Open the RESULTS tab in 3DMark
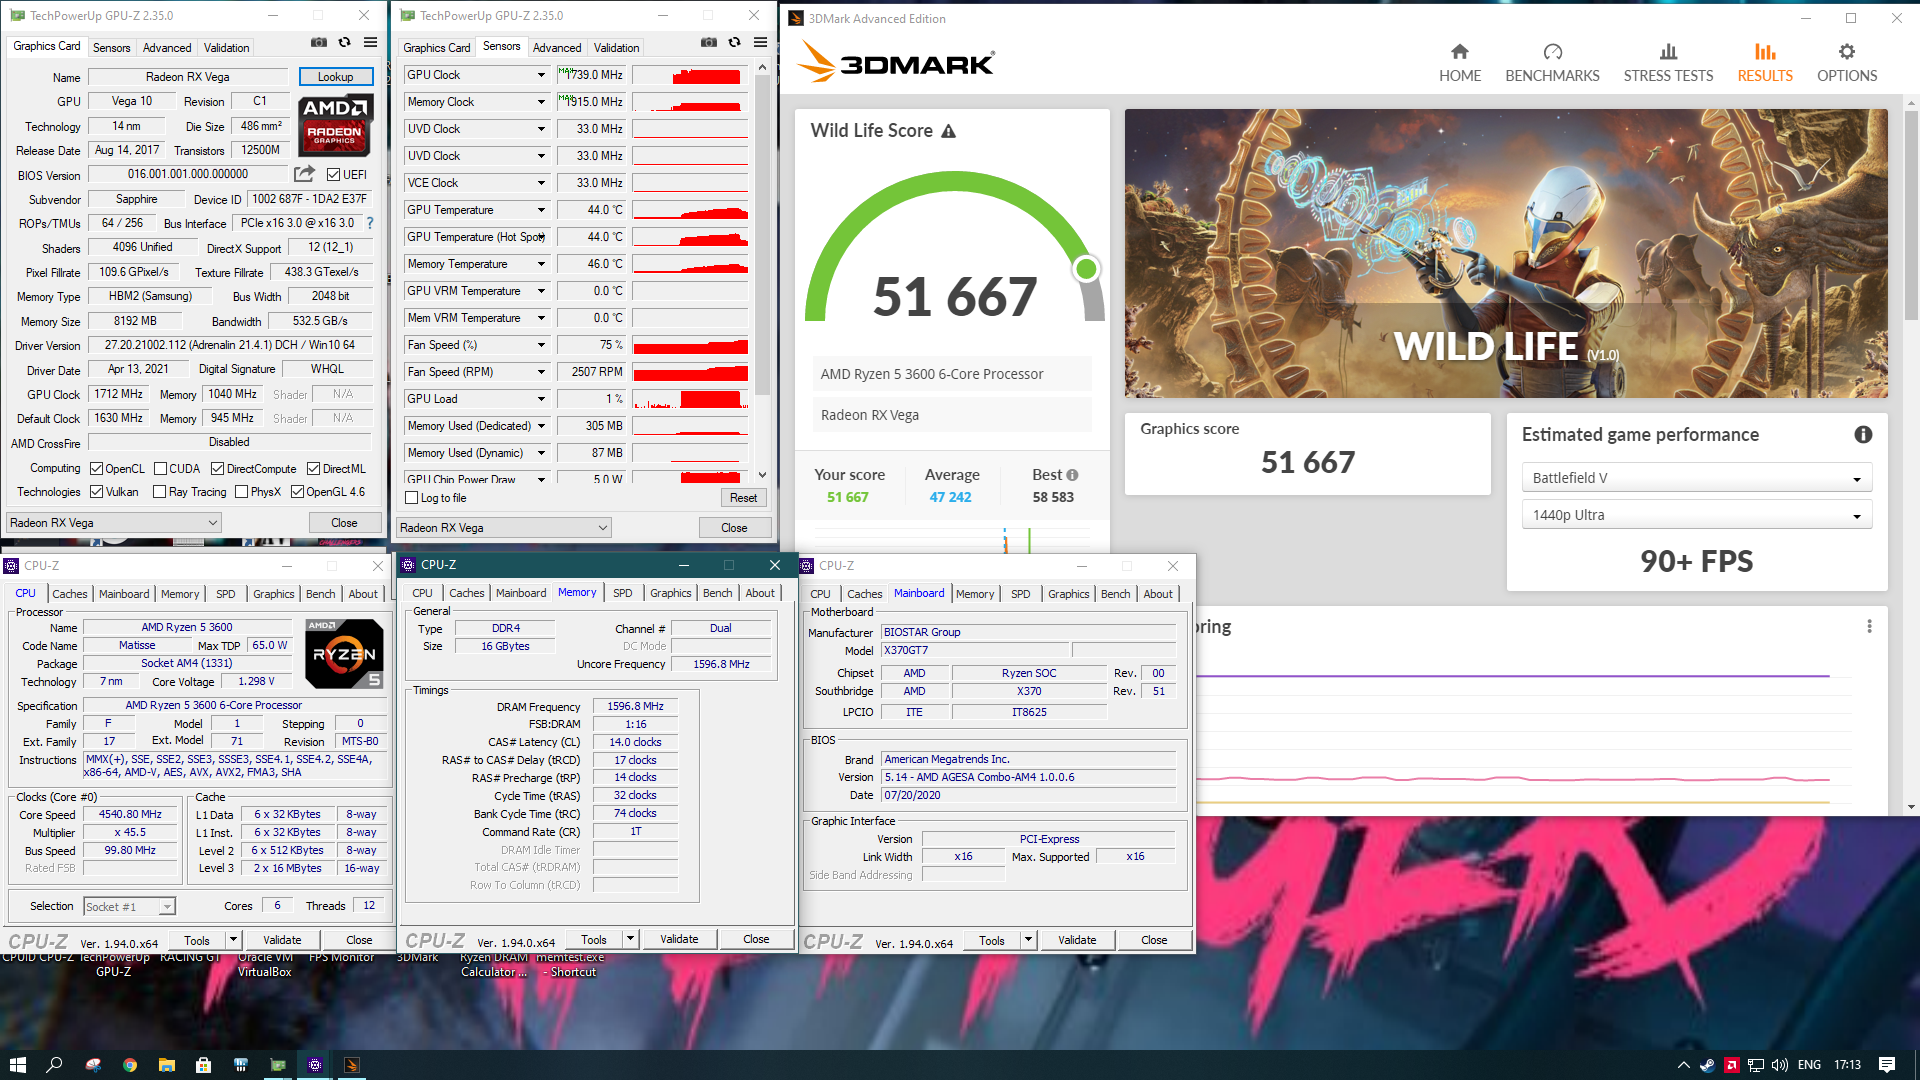 [1764, 63]
